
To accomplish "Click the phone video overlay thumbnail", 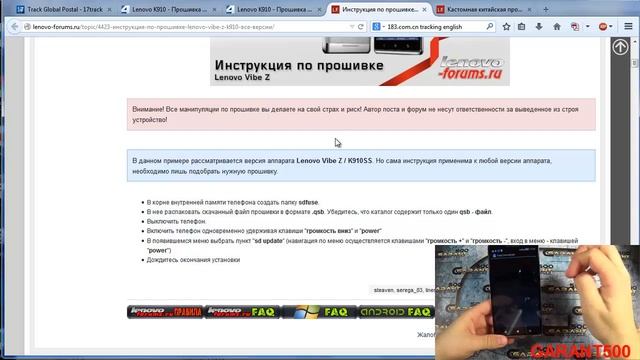I will (537, 302).
